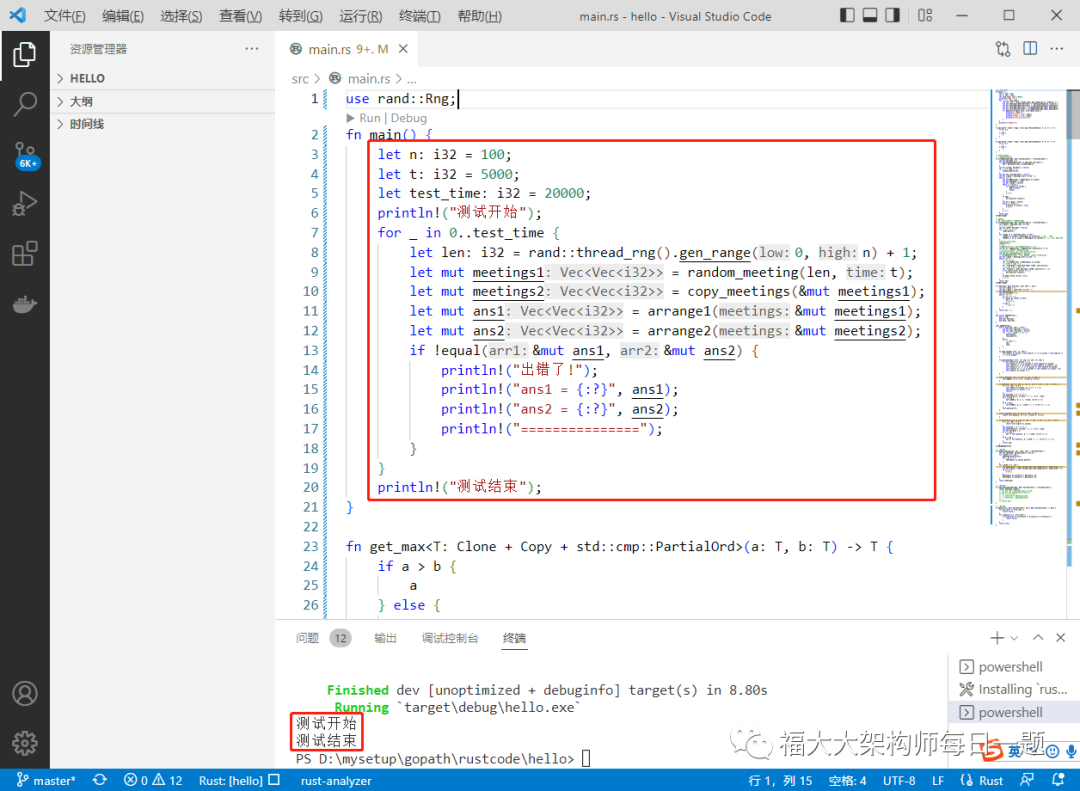Select the highlighted bottom powershell terminal
The width and height of the screenshot is (1080, 791).
tap(1013, 712)
